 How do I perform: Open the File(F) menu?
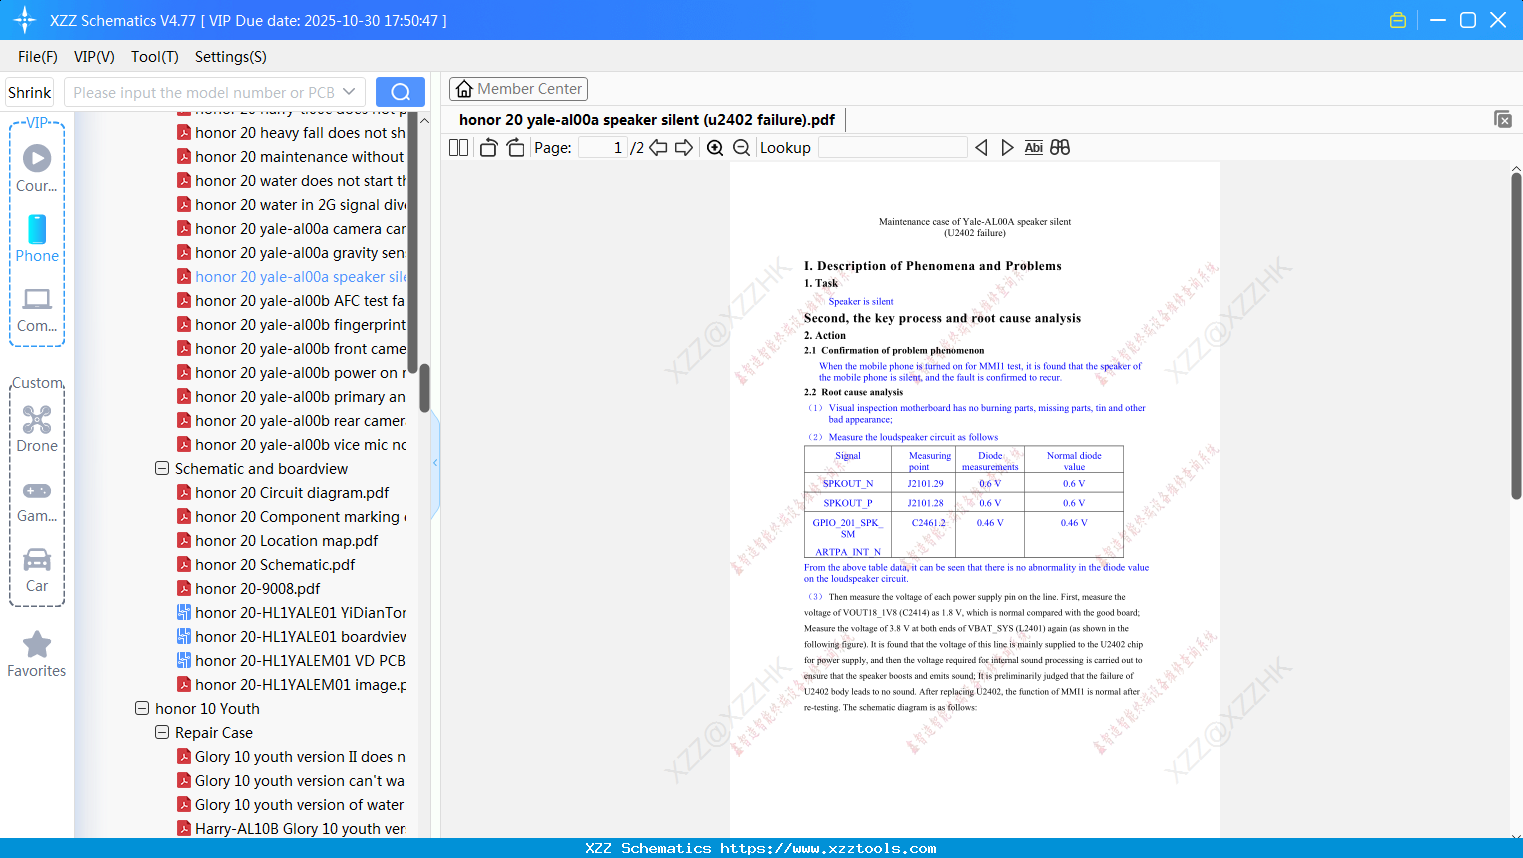[38, 57]
